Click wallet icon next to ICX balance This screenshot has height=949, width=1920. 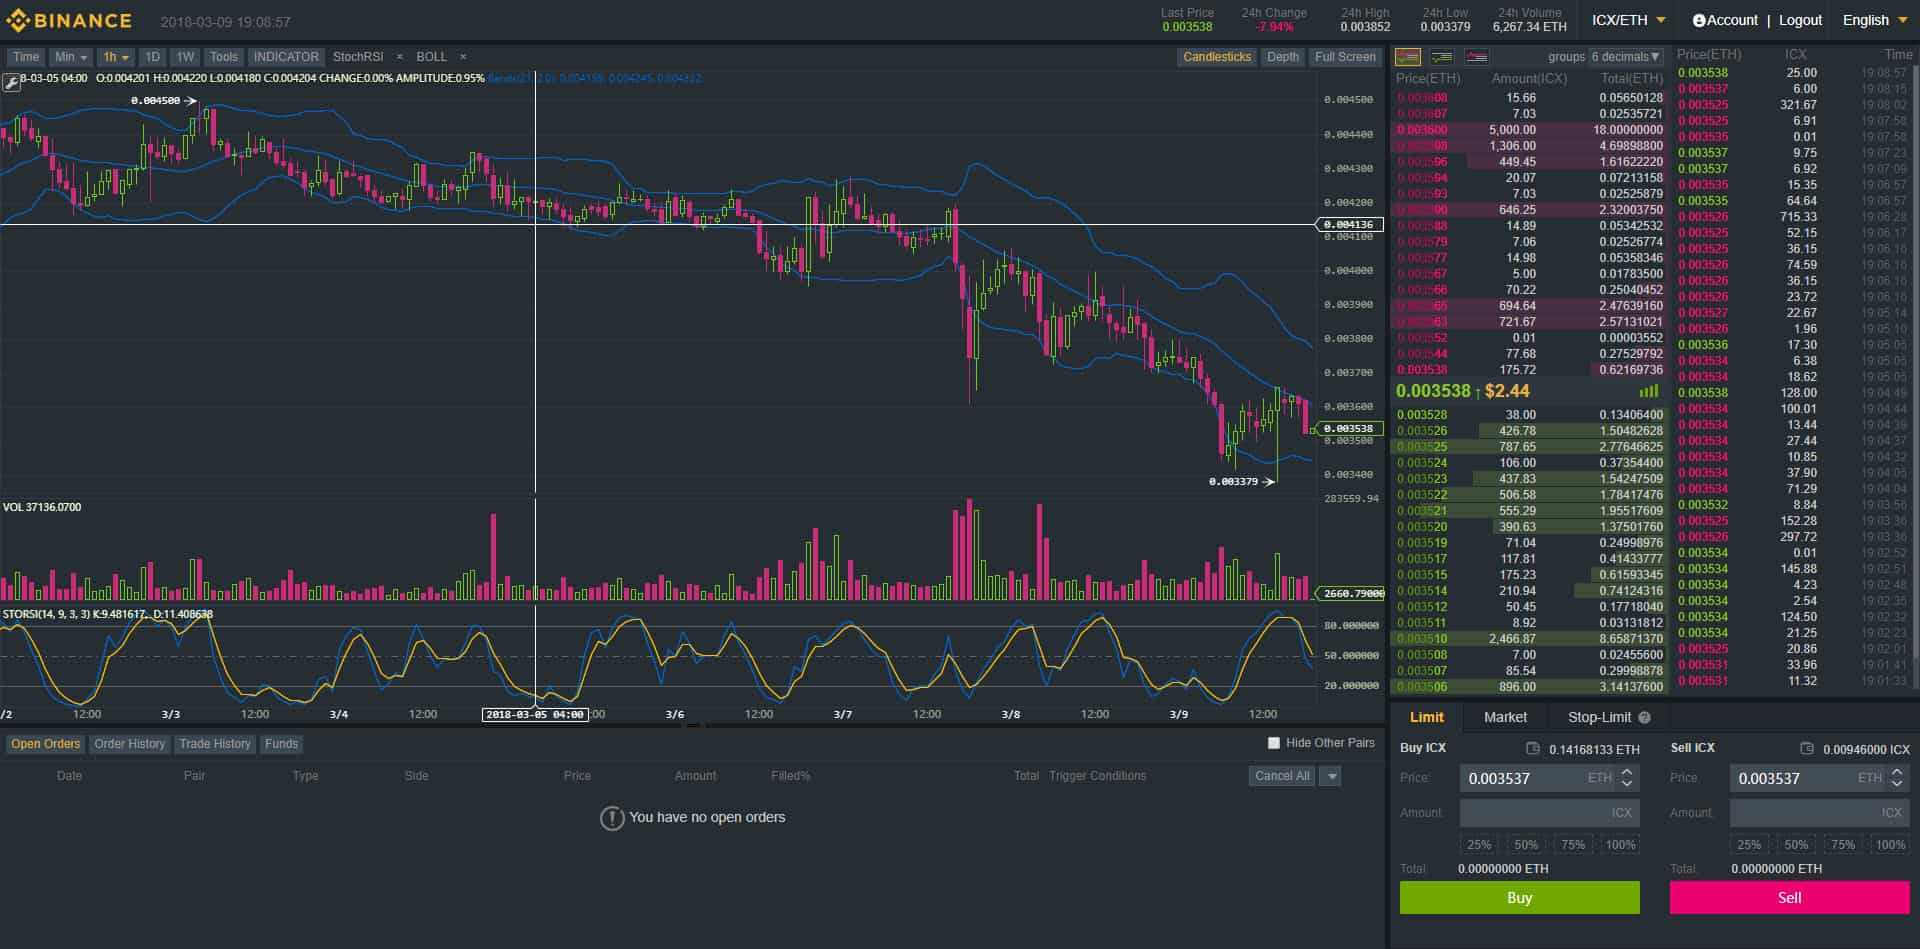point(1807,748)
